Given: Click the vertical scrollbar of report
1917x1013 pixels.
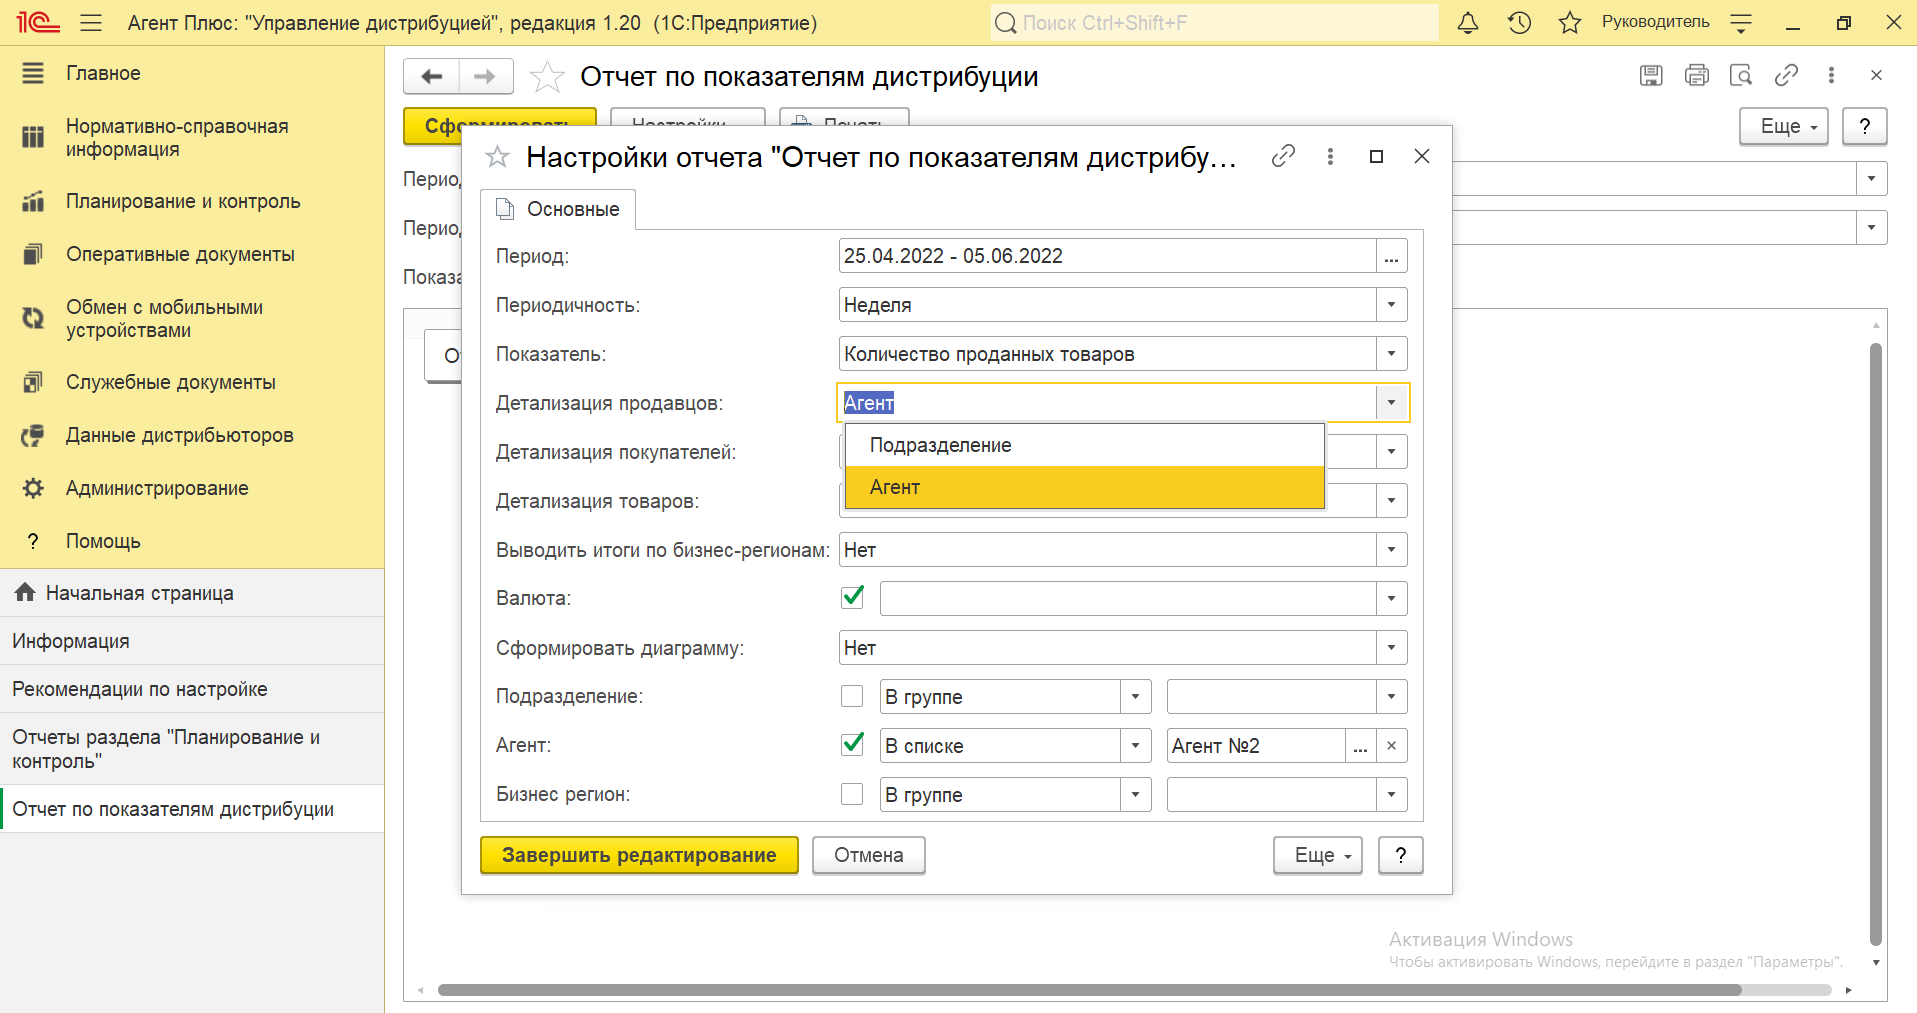Looking at the screenshot, I should [x=1876, y=645].
